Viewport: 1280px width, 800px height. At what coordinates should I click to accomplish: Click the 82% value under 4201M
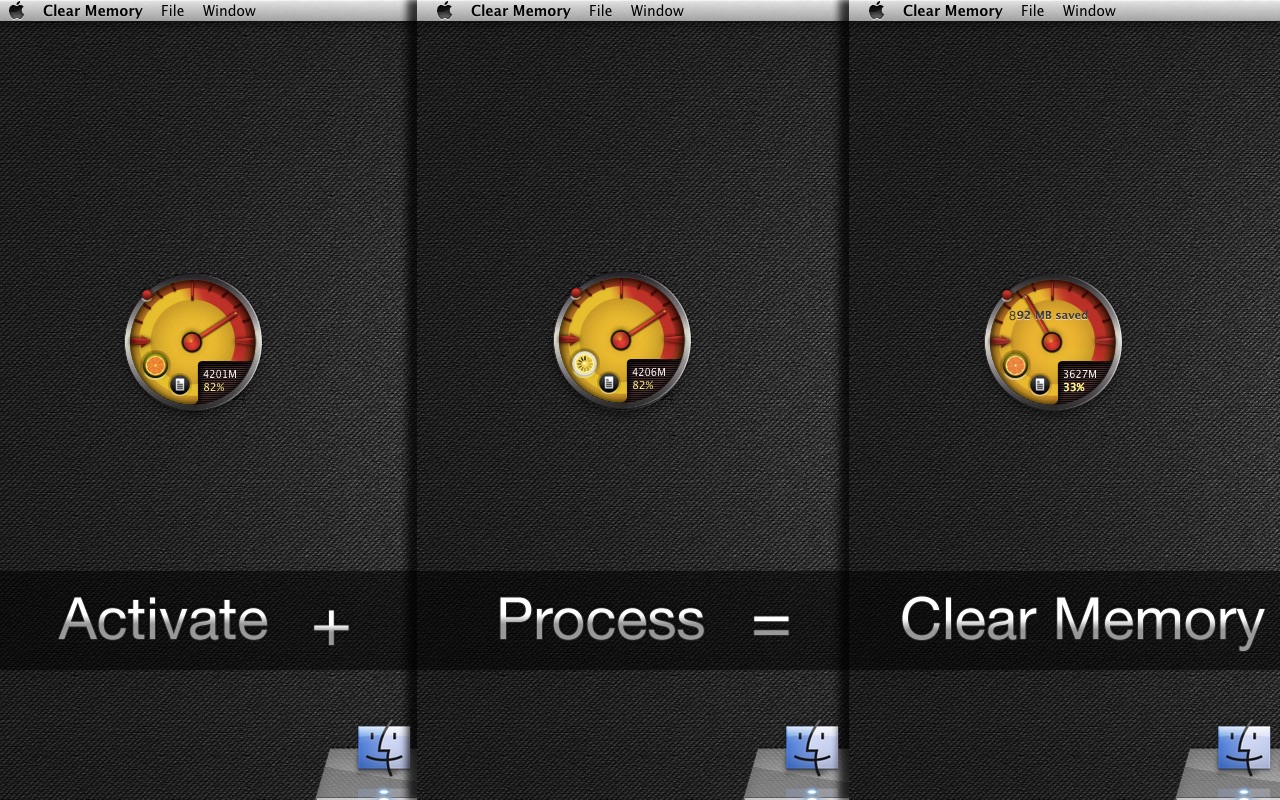click(x=214, y=387)
